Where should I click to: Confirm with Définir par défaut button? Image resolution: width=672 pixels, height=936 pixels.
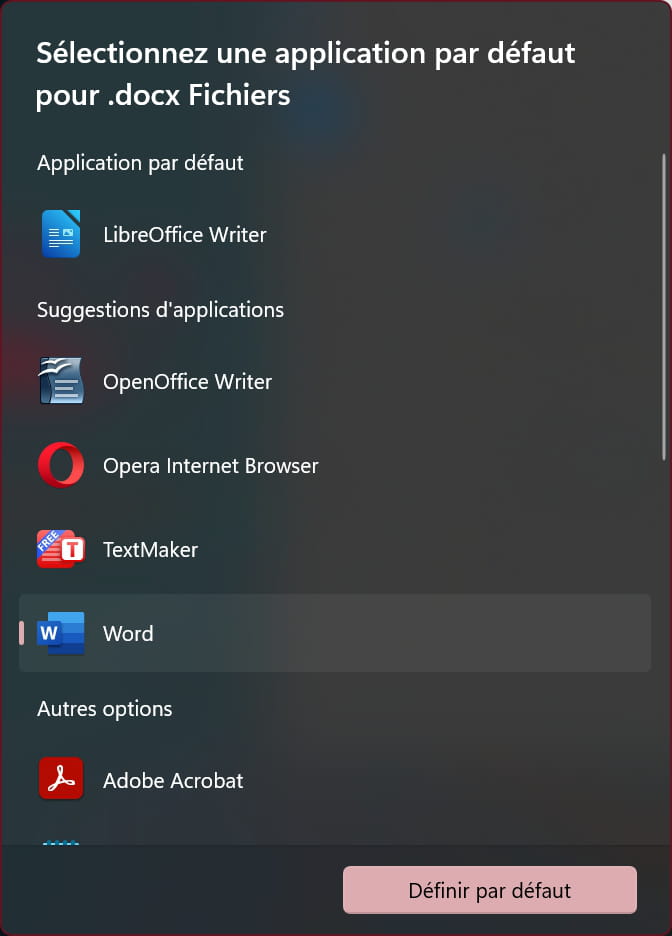pyautogui.click(x=490, y=890)
